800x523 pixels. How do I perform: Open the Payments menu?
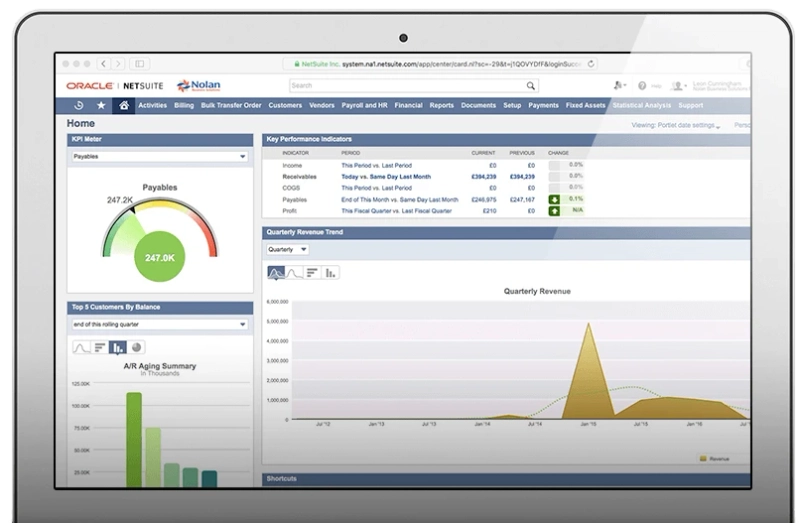(543, 106)
